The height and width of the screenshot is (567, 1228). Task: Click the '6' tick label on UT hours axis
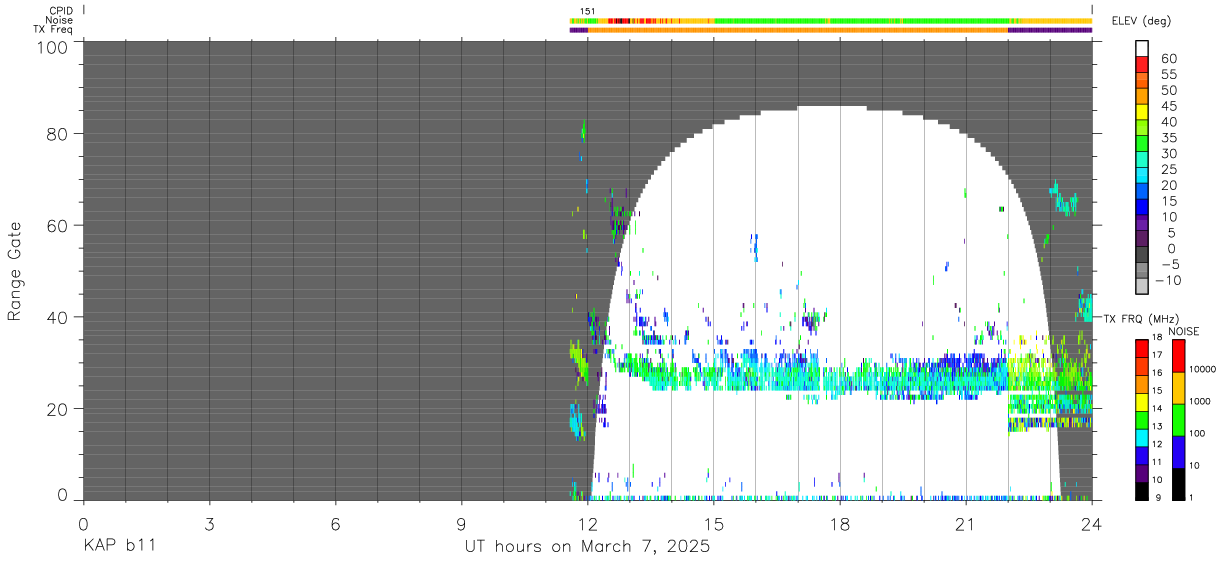[x=335, y=524]
